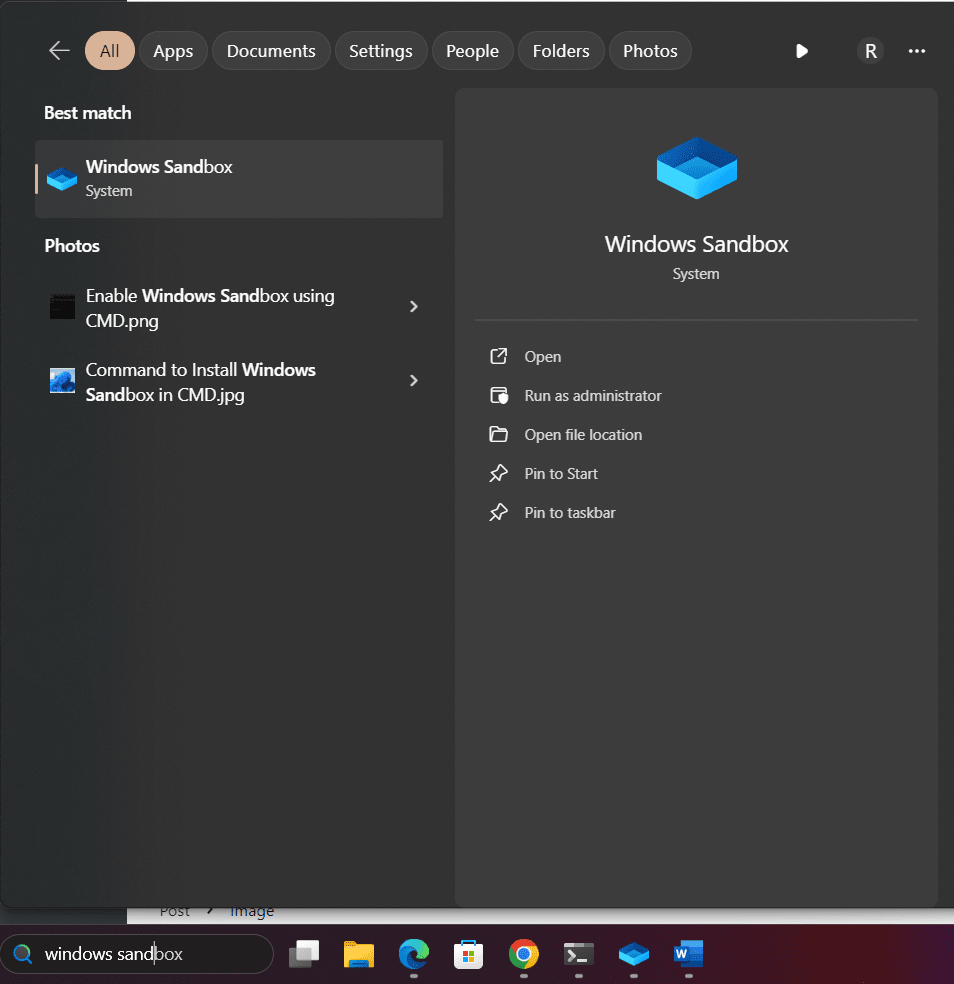954x984 pixels.
Task: Choose Run as administrator
Action: [592, 396]
